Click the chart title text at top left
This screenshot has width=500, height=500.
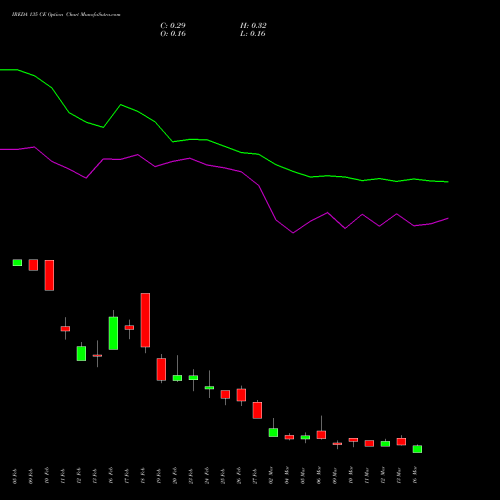[x=66, y=15]
